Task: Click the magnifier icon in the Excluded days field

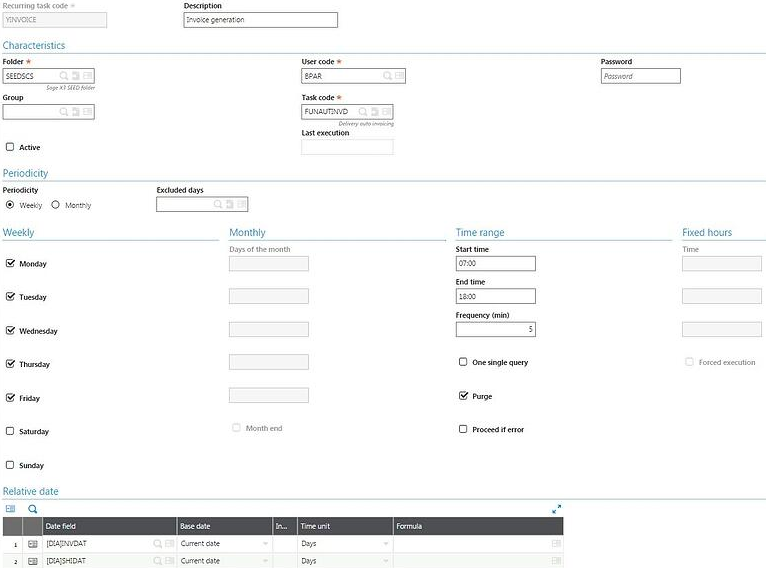Action: [218, 205]
